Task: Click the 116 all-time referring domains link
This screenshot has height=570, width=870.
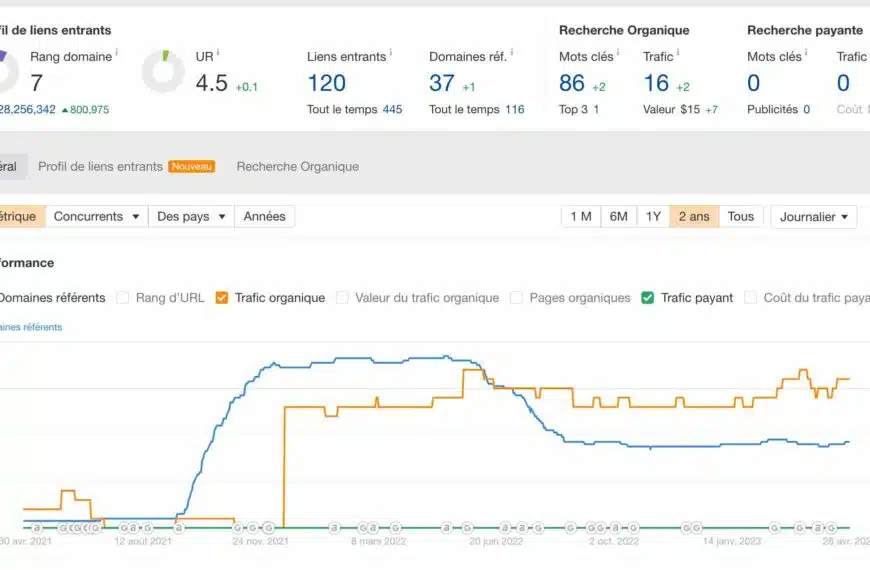Action: point(514,110)
